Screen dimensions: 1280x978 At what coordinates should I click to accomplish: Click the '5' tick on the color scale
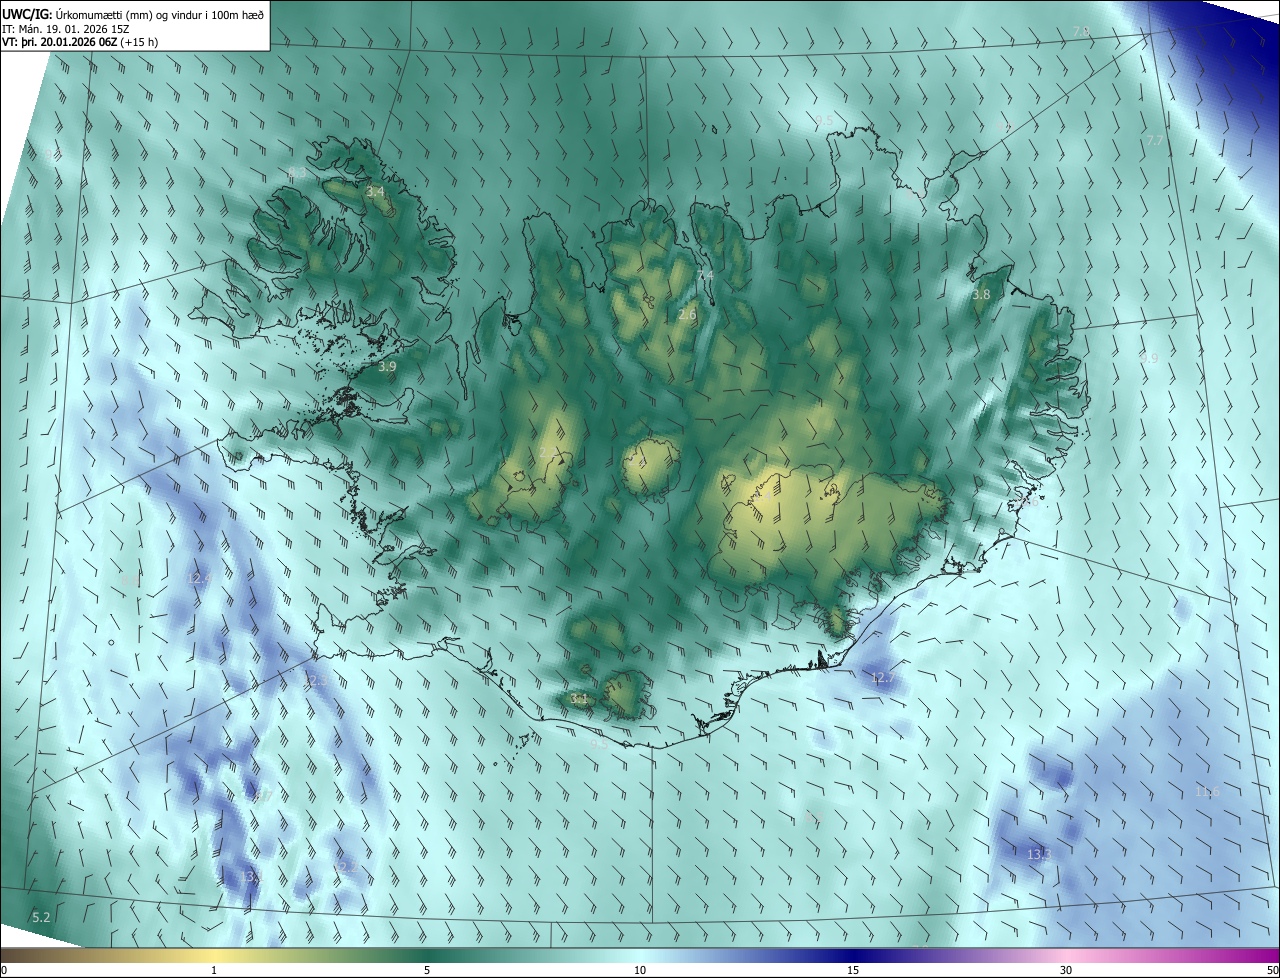pos(427,970)
